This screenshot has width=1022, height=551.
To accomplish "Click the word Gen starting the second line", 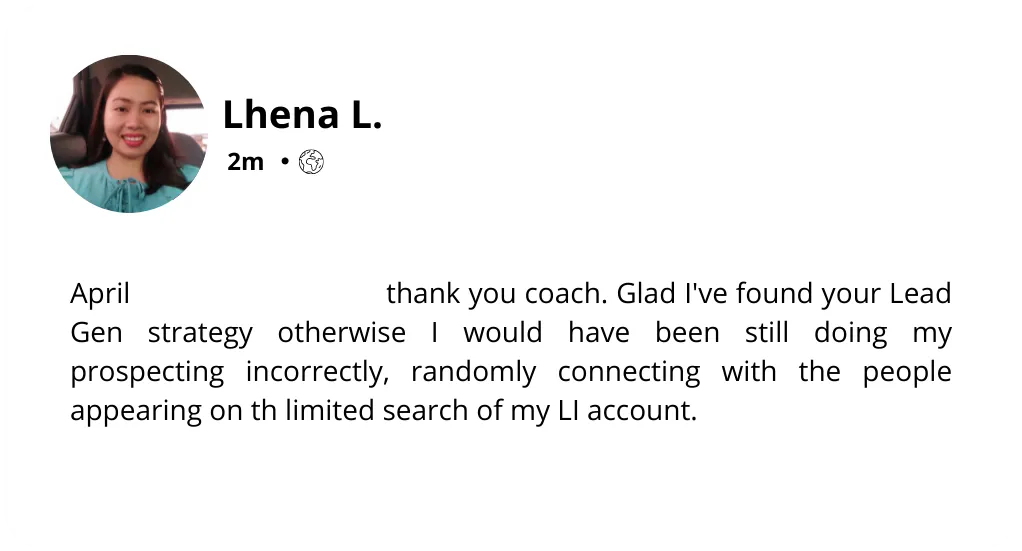I will point(96,333).
